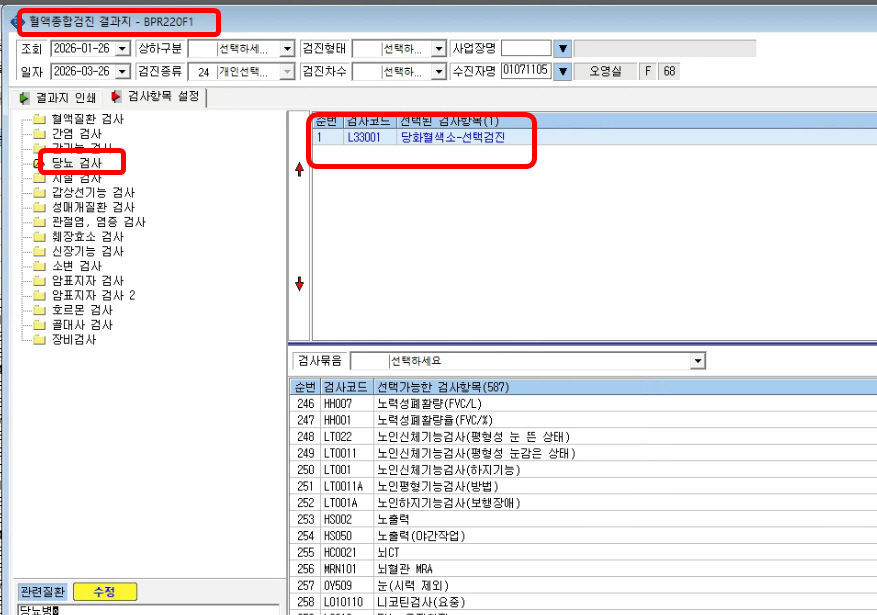Screen dimensions: 877x615
Task: Click the red up arrow icon
Action: [x=299, y=169]
